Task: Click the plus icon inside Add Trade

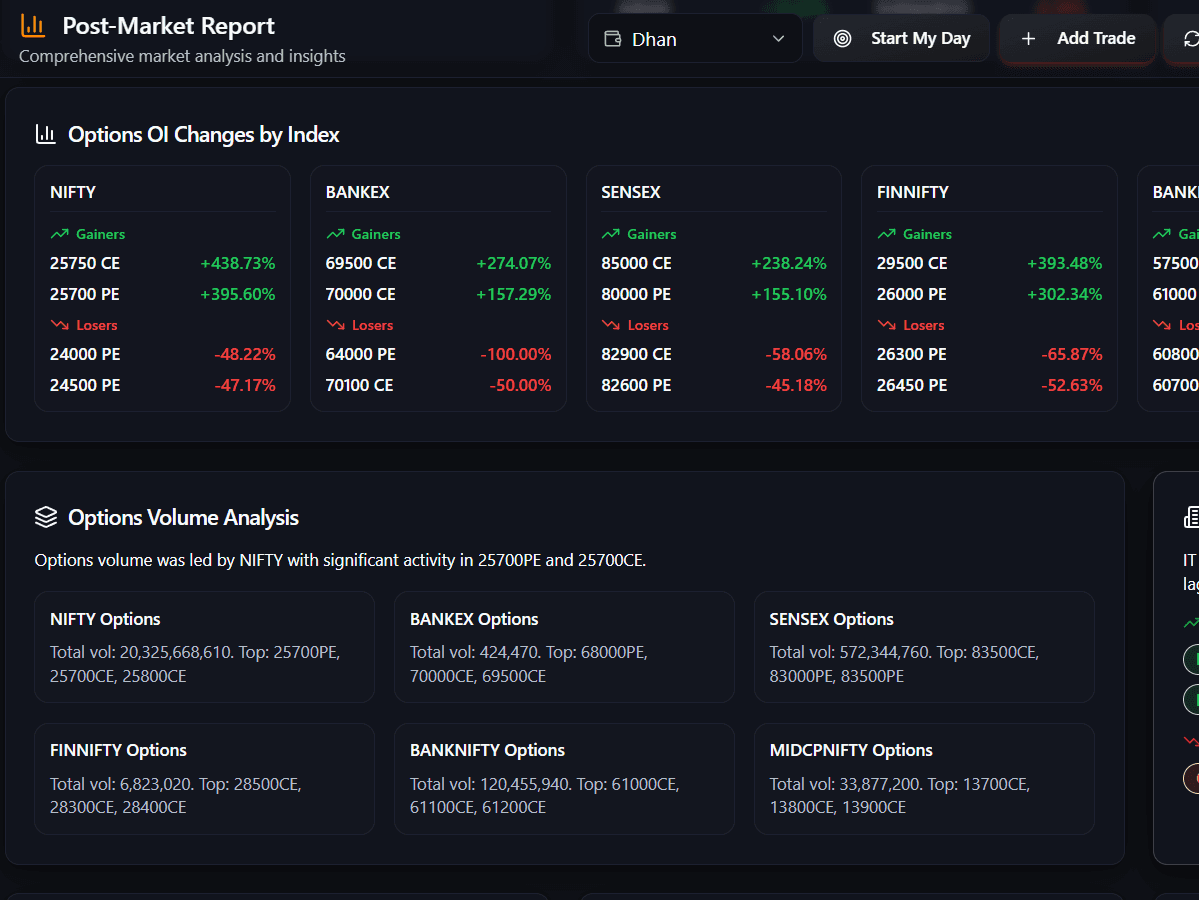Action: [x=1028, y=39]
